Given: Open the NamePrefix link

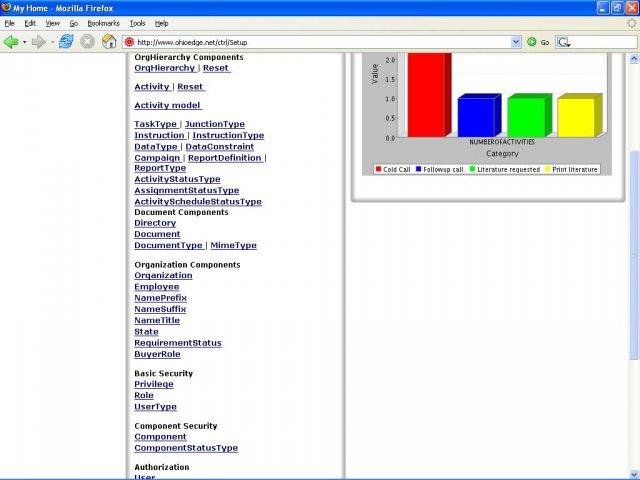Looking at the screenshot, I should (x=160, y=298).
